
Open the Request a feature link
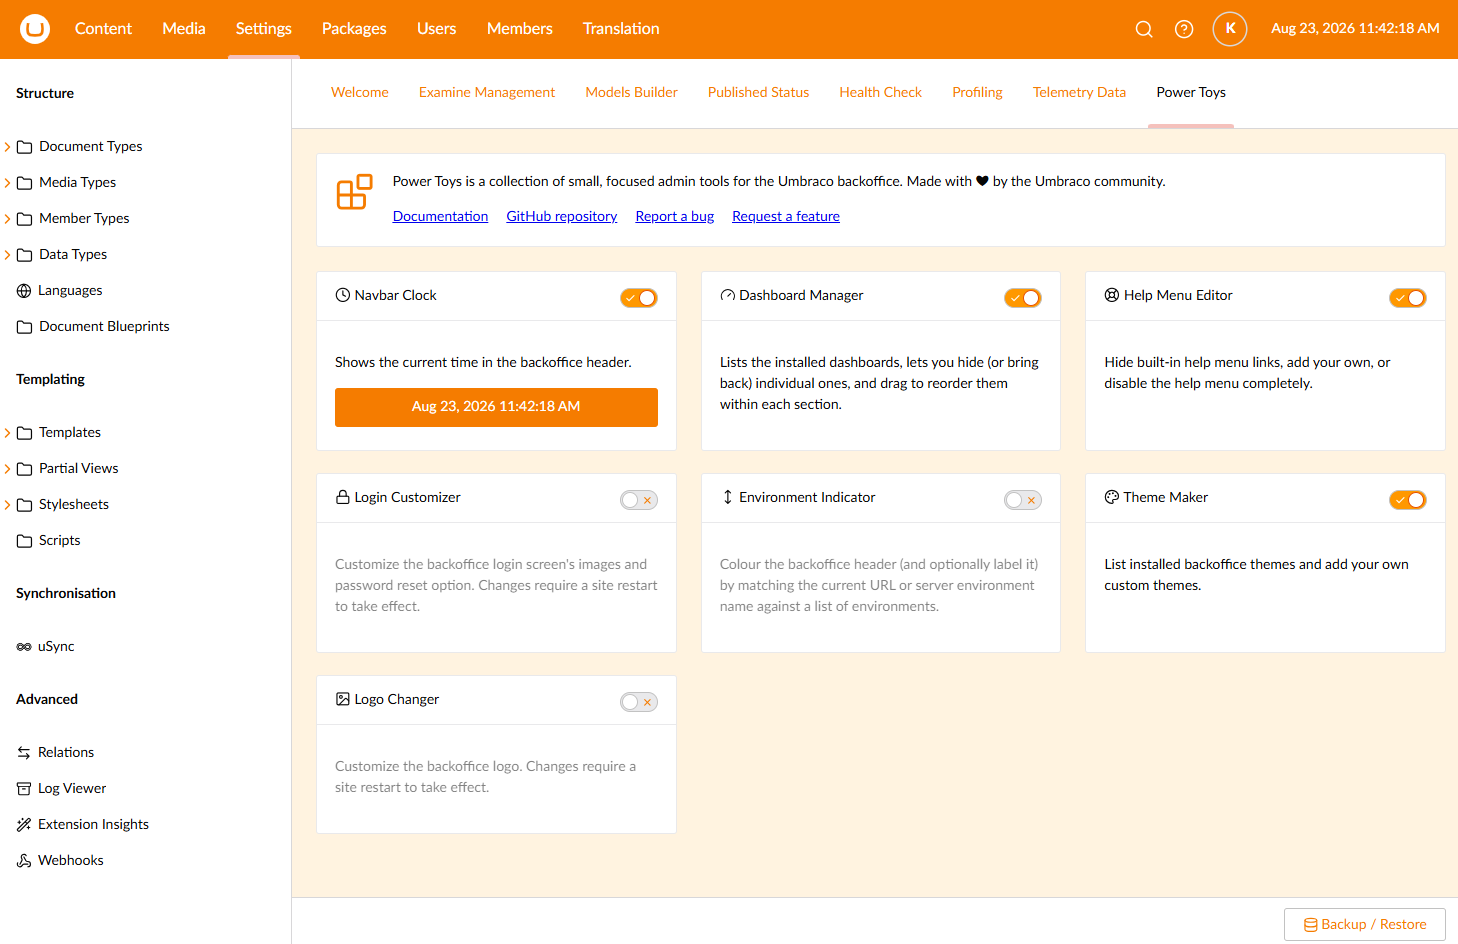(x=786, y=217)
